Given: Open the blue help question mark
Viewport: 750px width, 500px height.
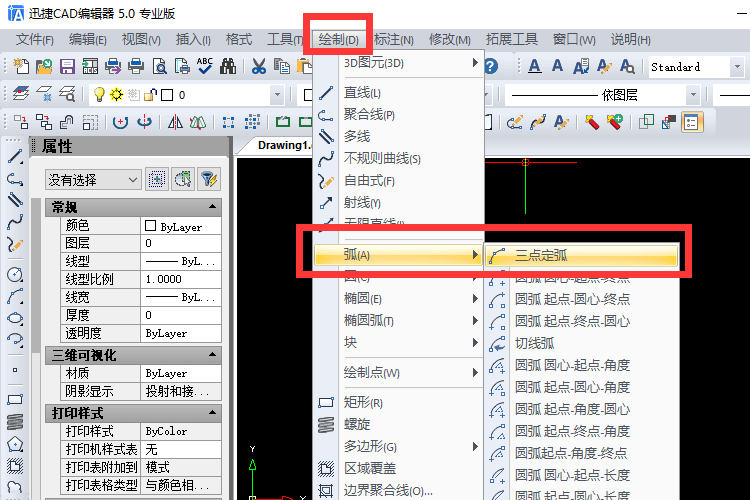Looking at the screenshot, I should click(x=491, y=66).
